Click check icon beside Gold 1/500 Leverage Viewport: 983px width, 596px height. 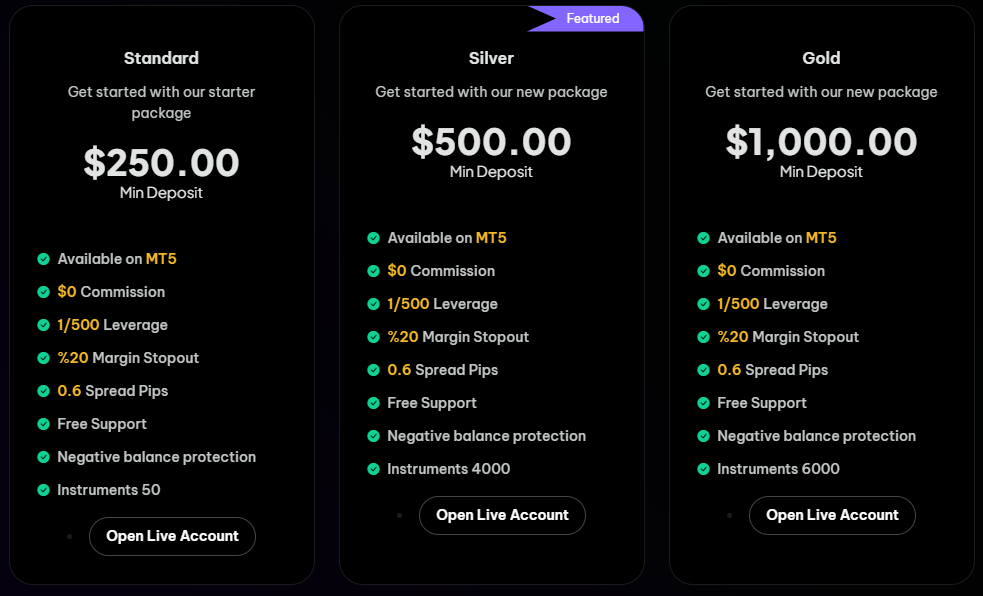point(703,304)
